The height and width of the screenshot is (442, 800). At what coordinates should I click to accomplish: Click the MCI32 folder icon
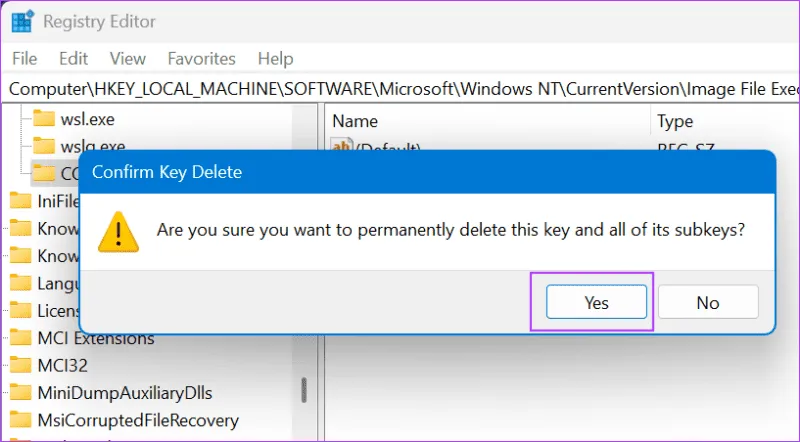20,365
